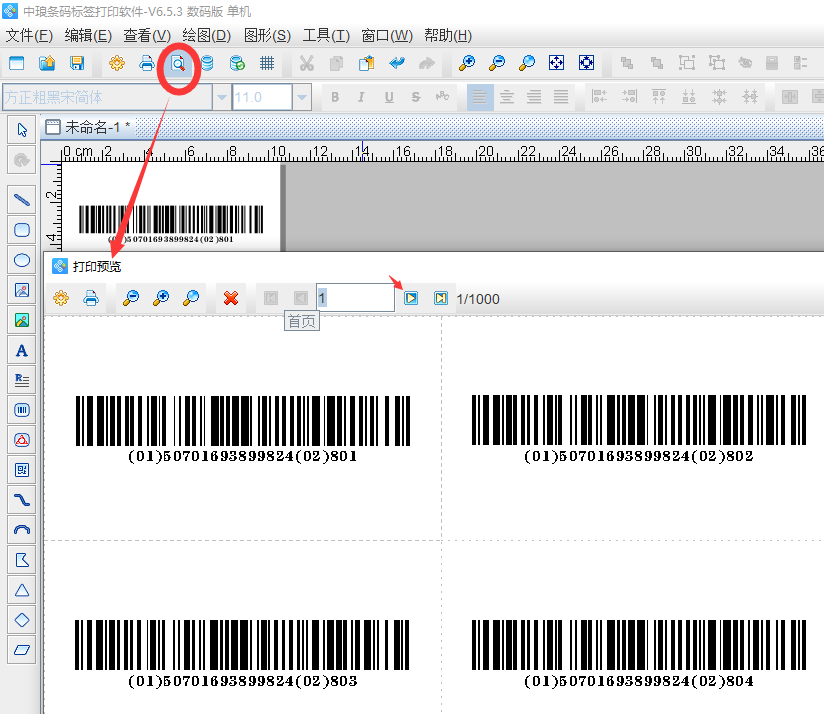
Task: Click printer icon in print preview window
Action: click(x=91, y=298)
